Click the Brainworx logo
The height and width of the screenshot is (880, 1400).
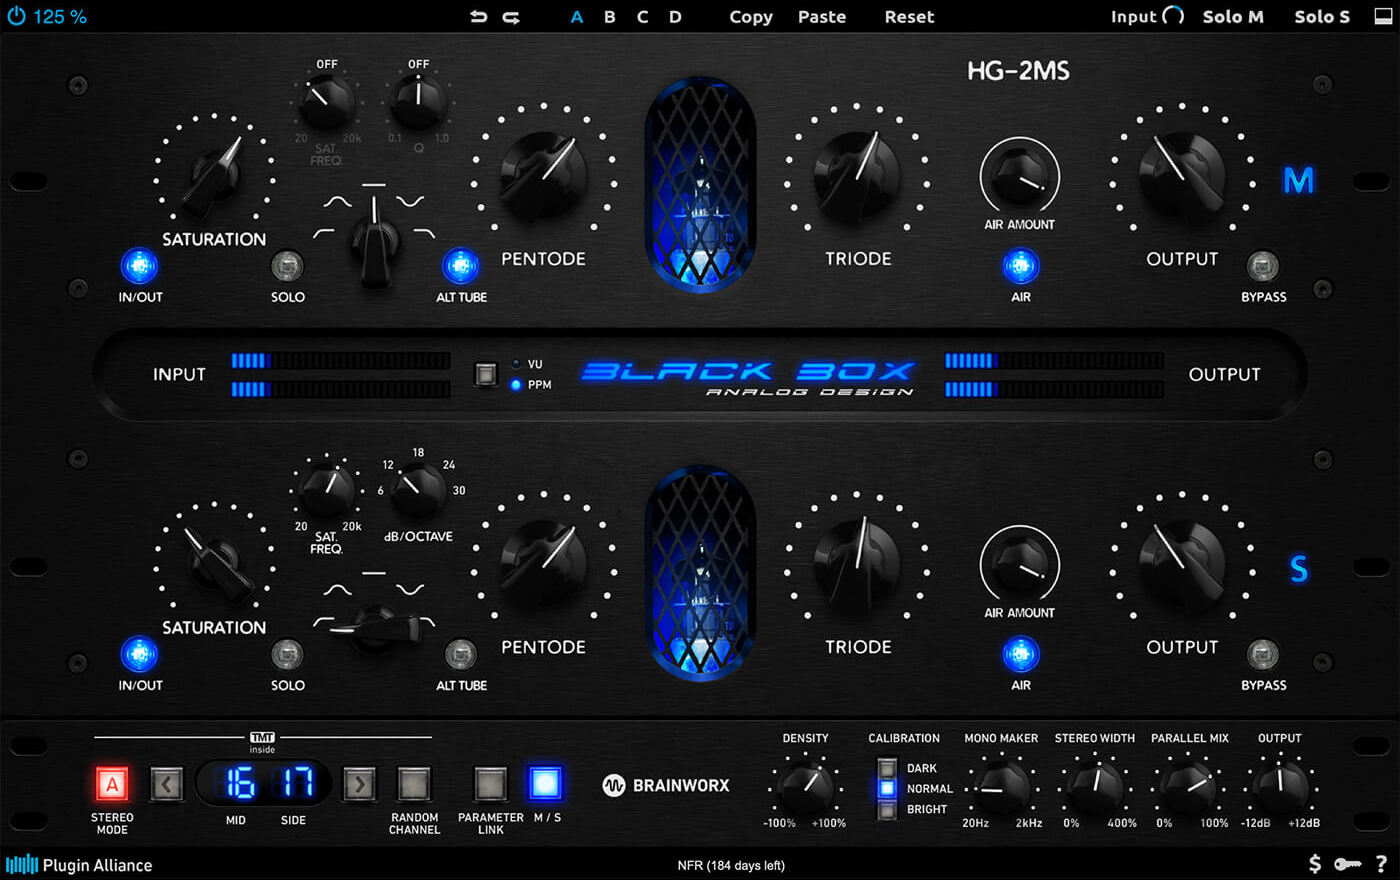tap(666, 786)
